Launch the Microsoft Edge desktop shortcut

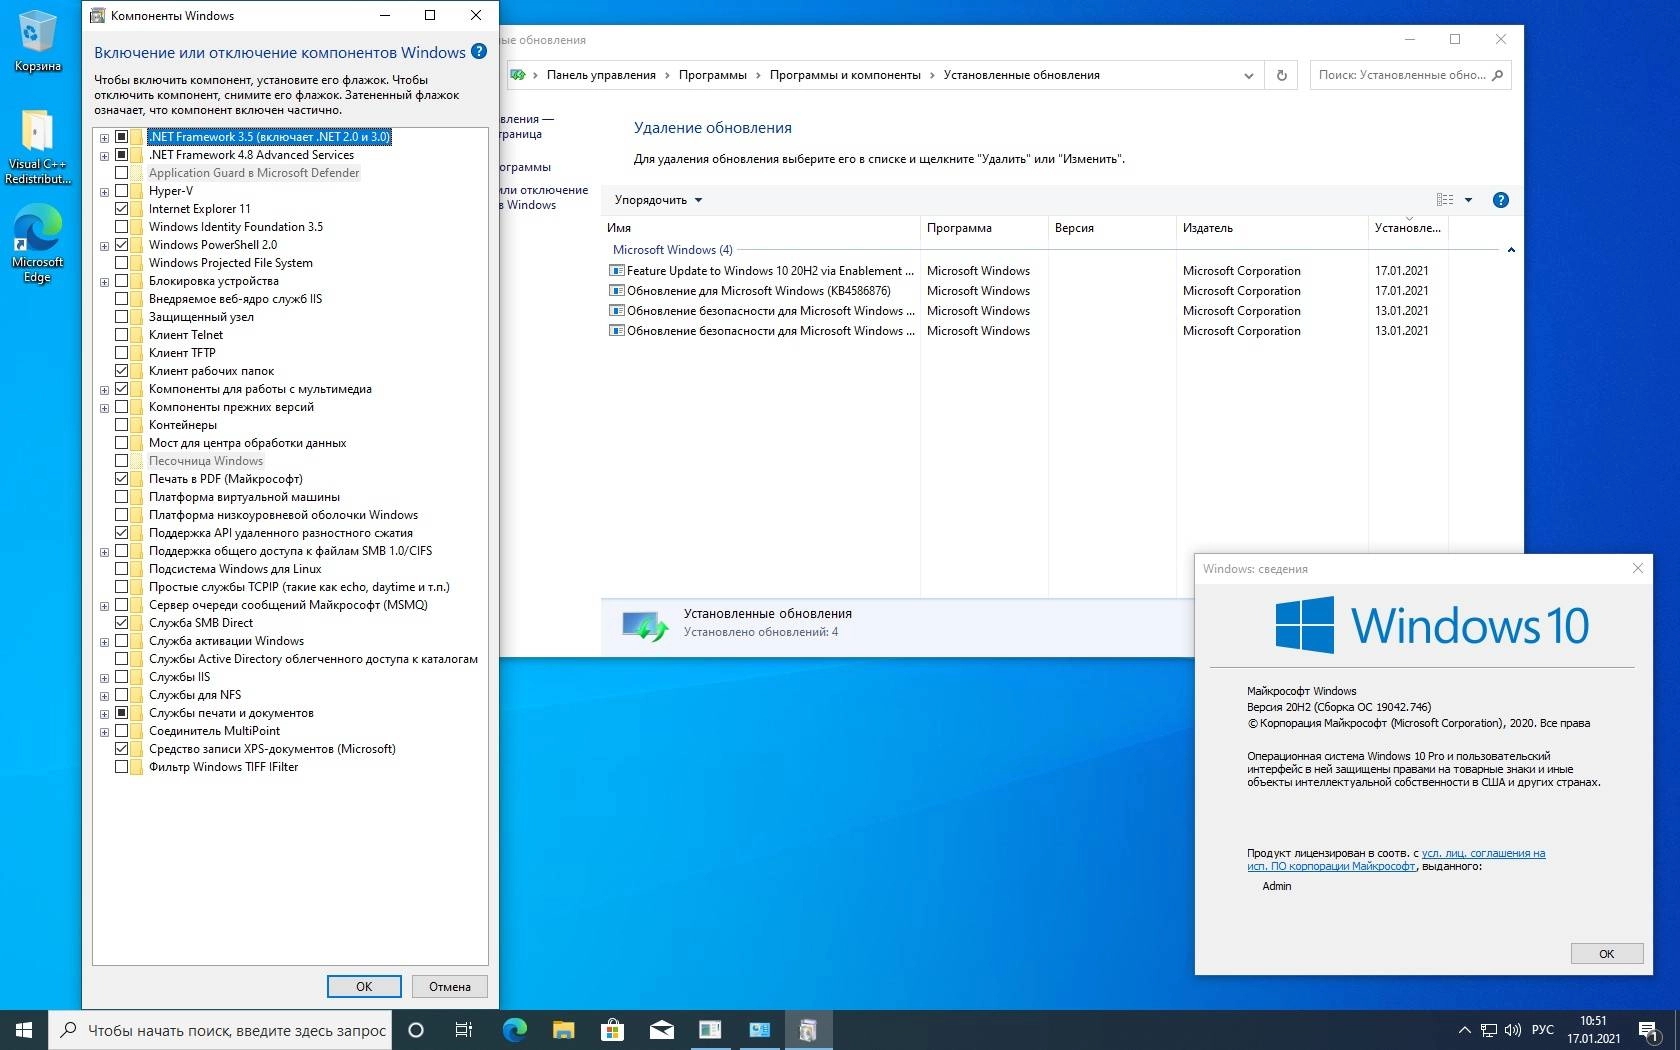coord(37,244)
